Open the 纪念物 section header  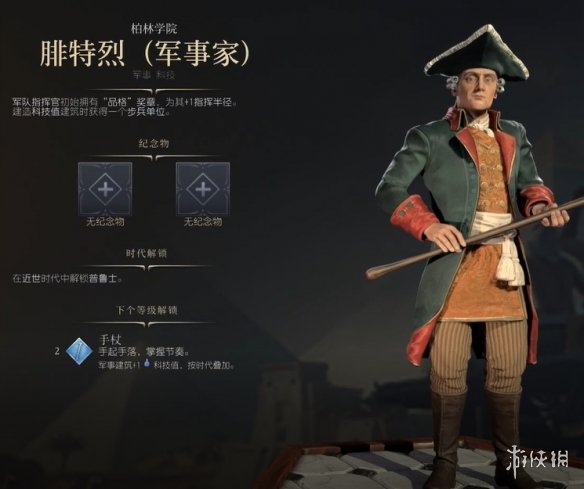(154, 143)
